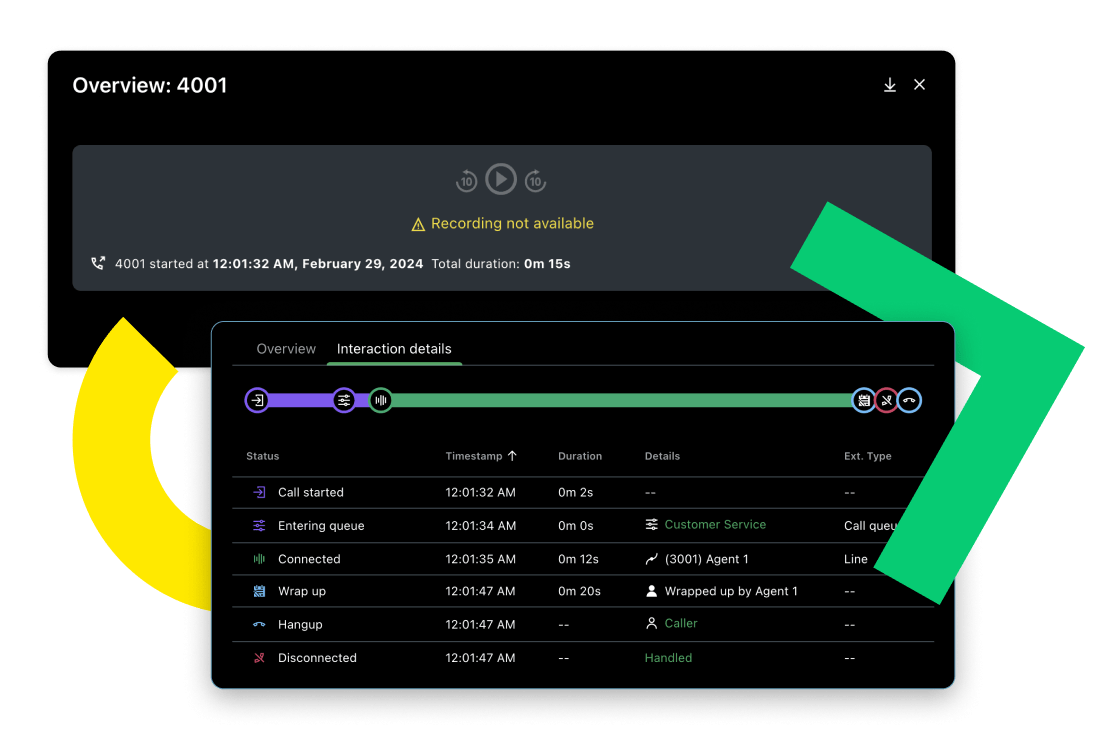Screen dimensions: 1110x740
Task: Click the download recording icon
Action: pyautogui.click(x=889, y=85)
